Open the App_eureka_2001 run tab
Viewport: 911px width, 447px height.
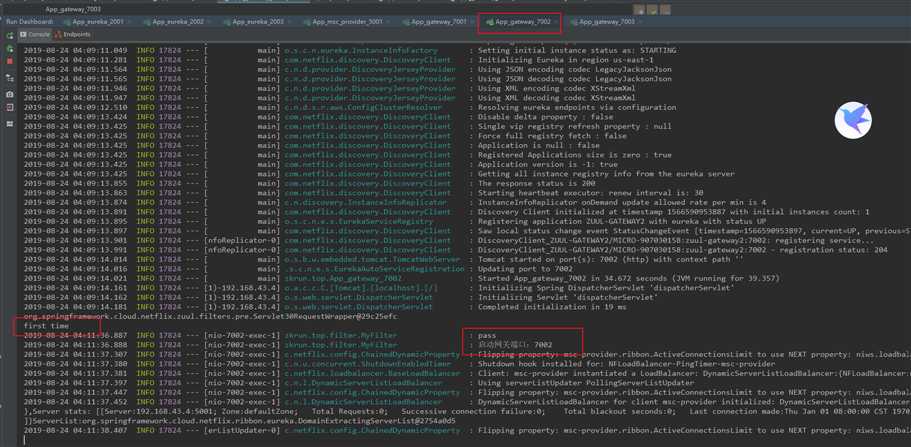click(98, 22)
